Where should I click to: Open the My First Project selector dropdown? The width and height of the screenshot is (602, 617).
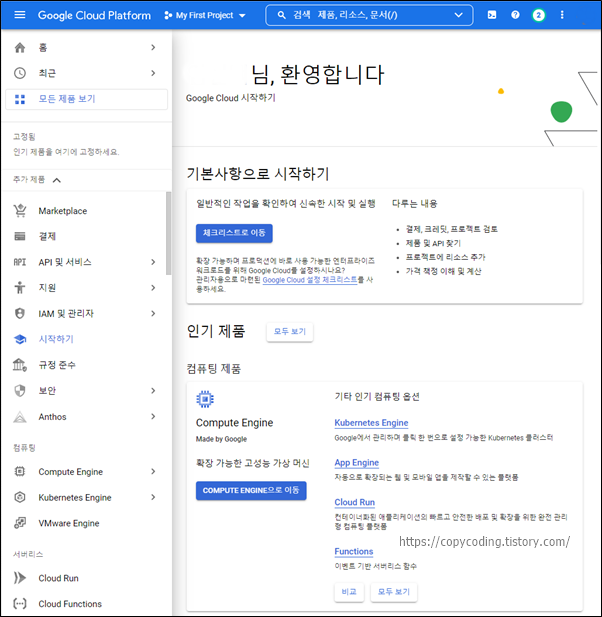tap(205, 15)
